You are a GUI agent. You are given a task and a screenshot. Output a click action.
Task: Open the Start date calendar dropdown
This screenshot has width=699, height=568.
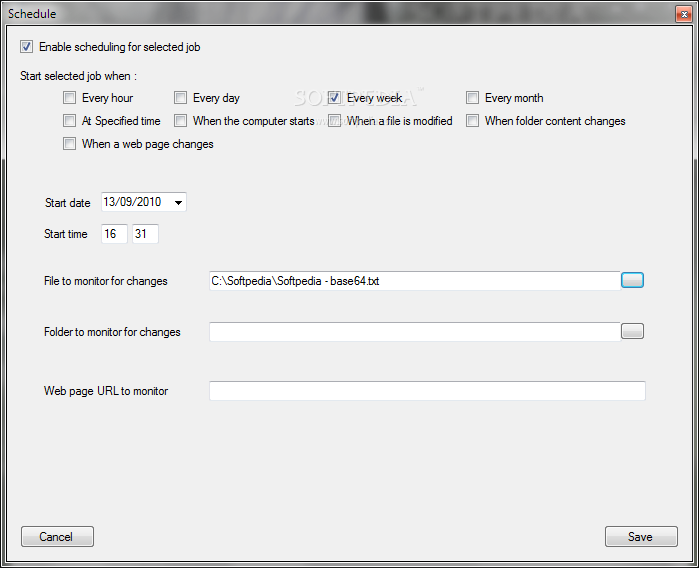178,202
